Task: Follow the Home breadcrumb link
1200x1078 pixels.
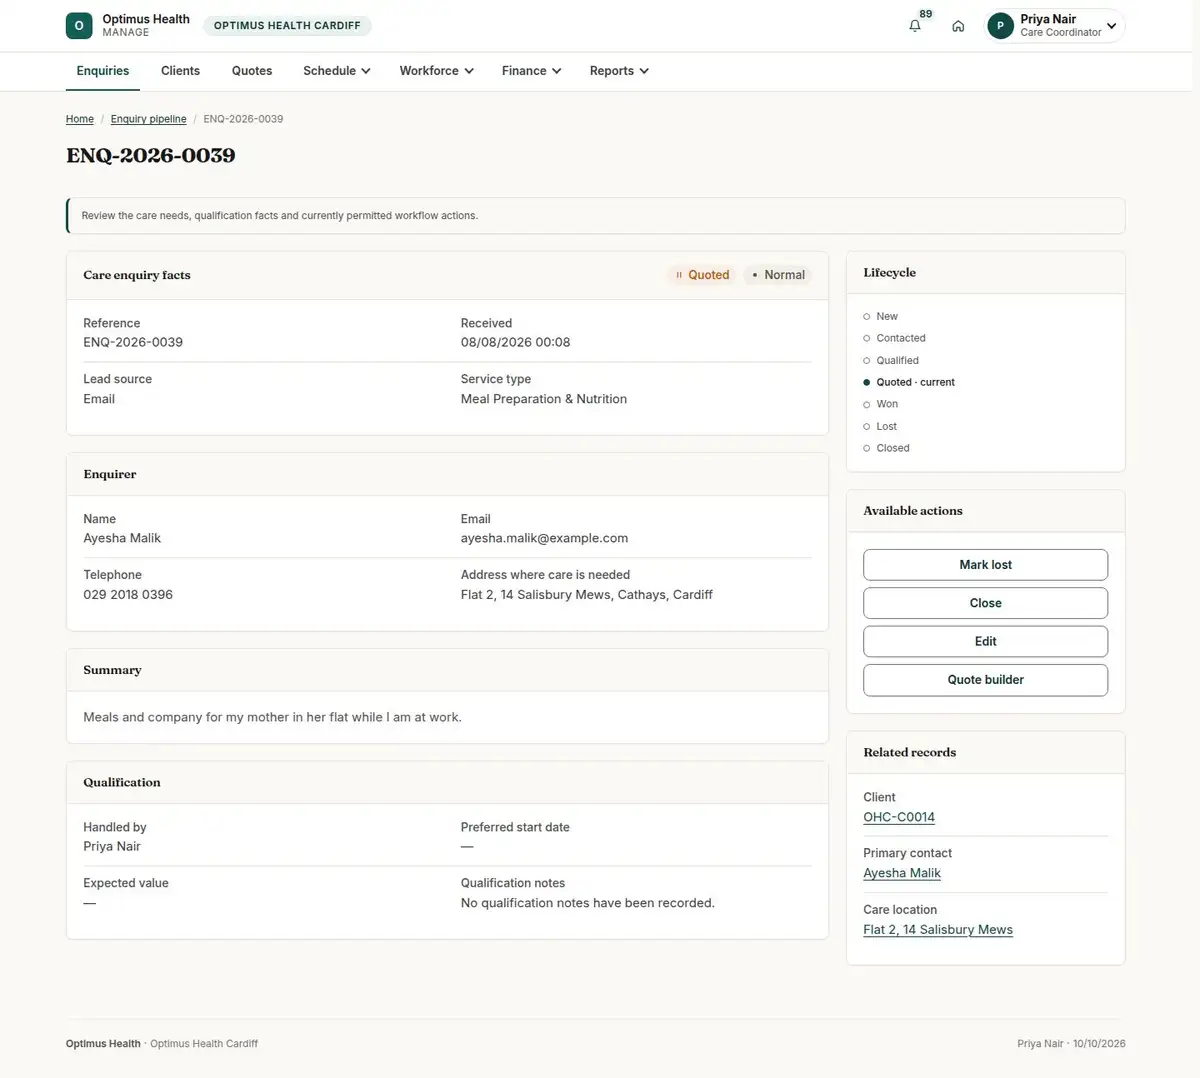Action: (80, 119)
